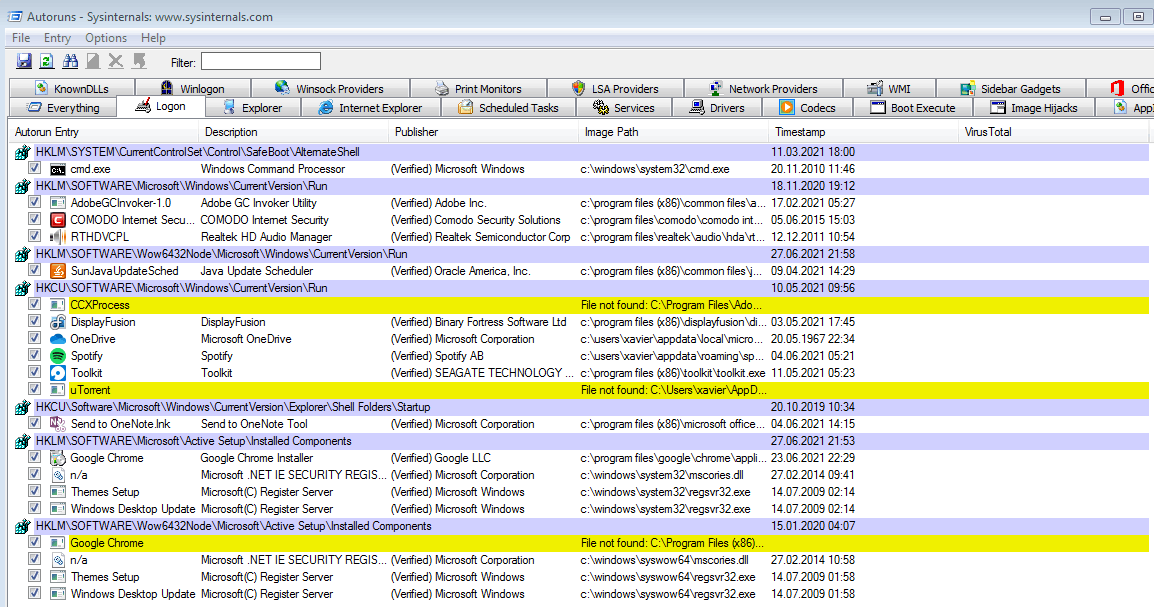Click the n/a mscories.dll system32 entry icon
This screenshot has height=607, width=1154.
(x=57, y=475)
